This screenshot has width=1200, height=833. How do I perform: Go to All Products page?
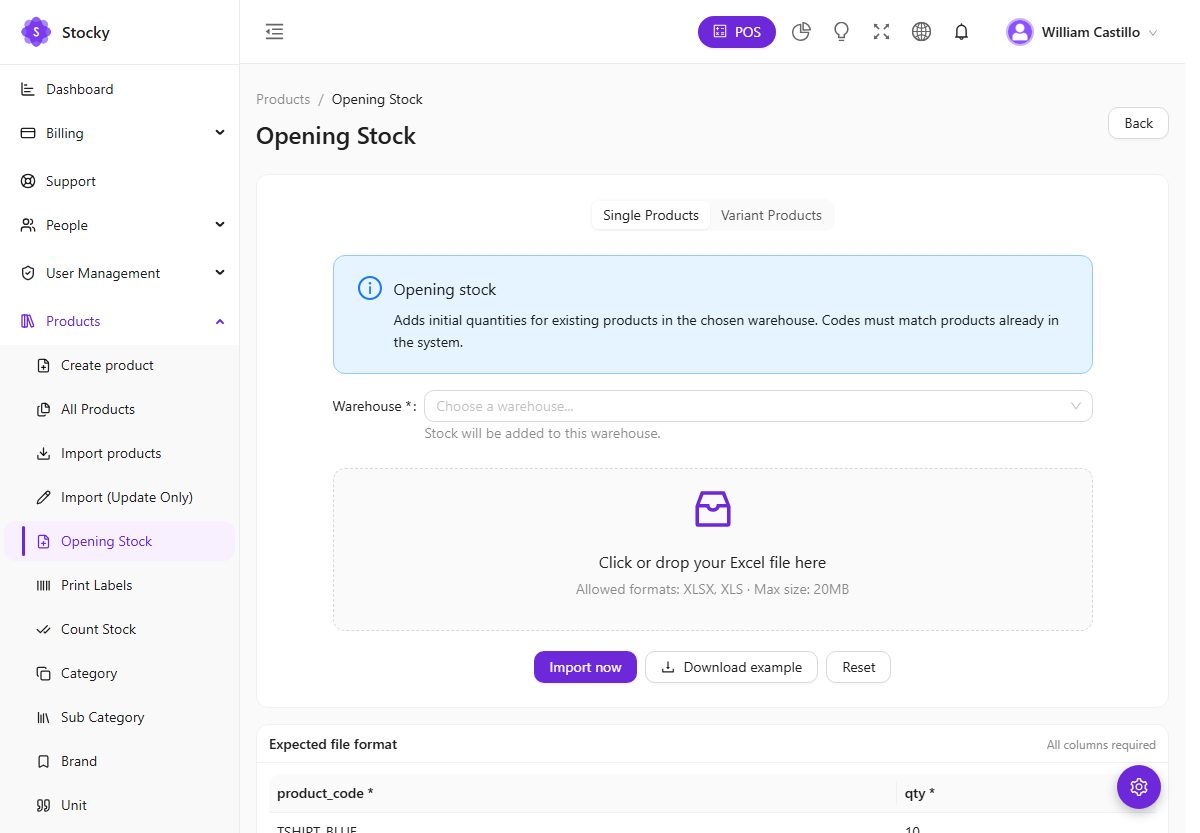click(x=120, y=409)
